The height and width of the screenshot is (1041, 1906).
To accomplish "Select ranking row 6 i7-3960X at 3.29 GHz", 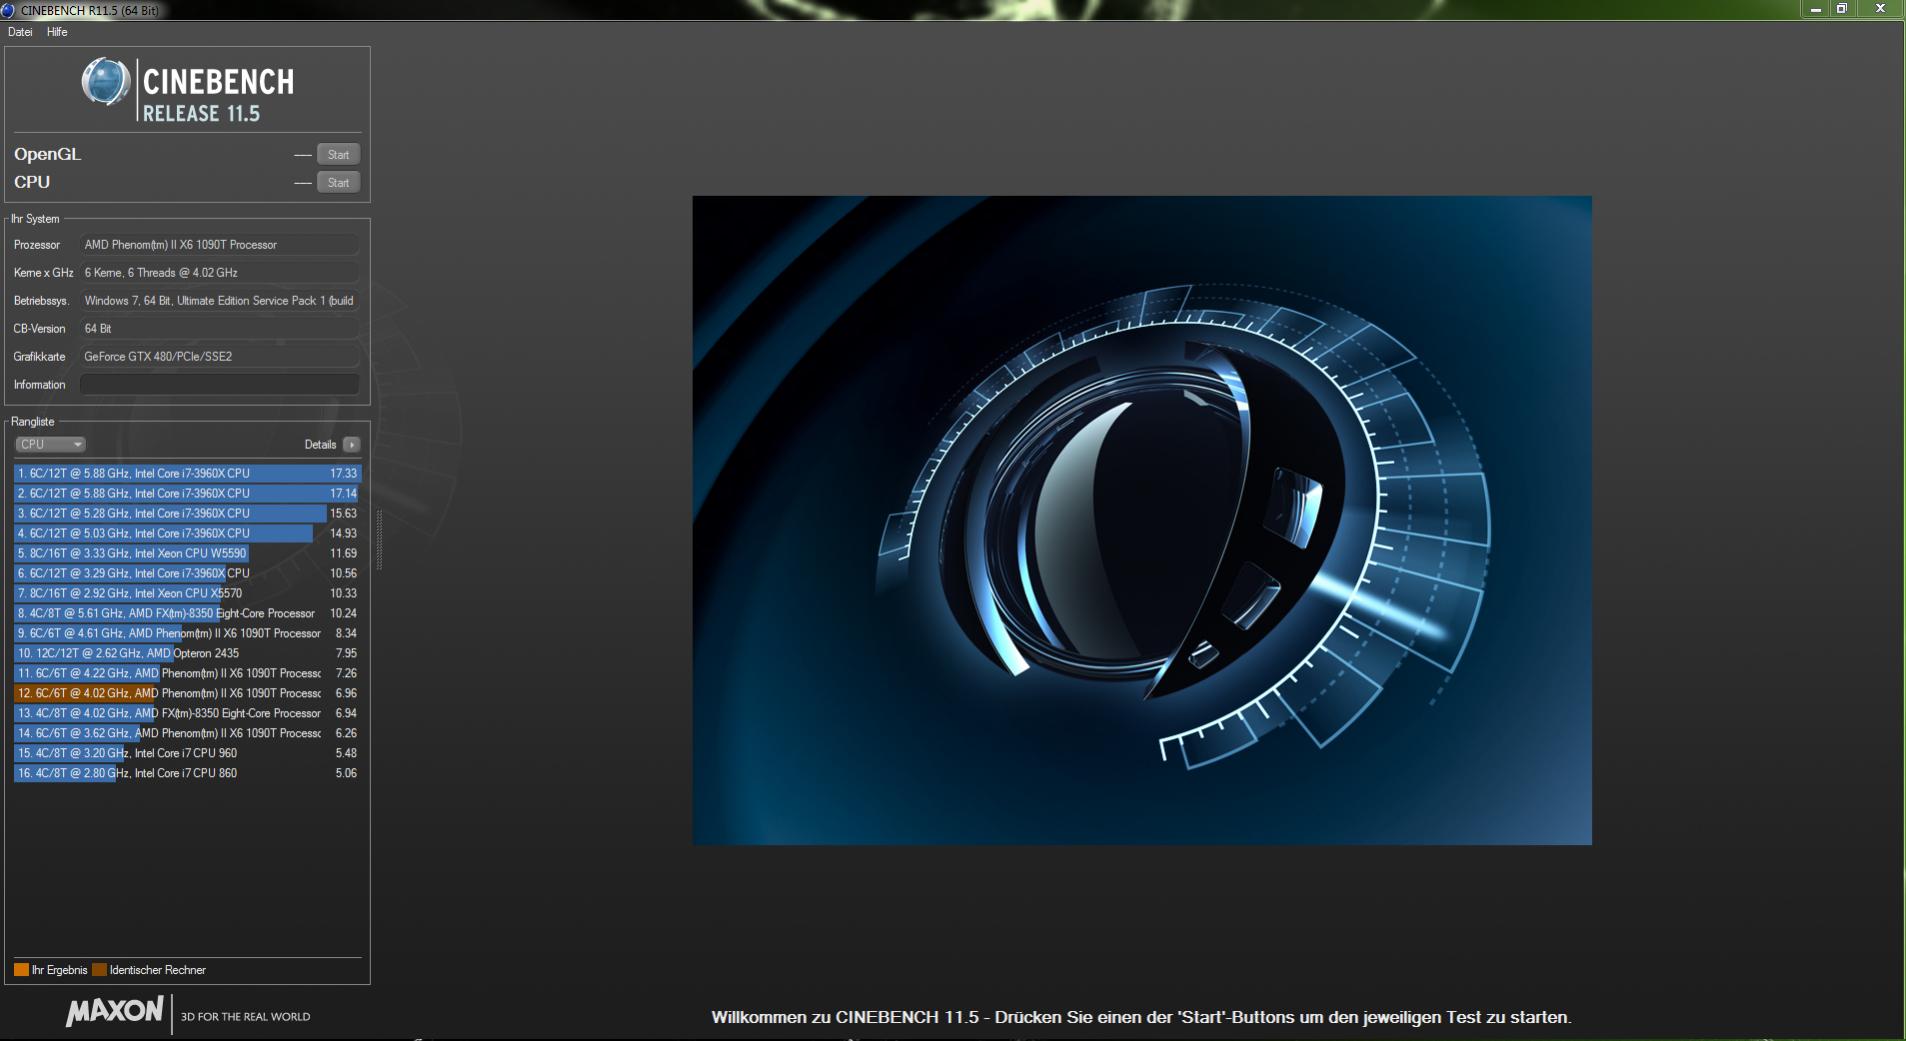I will [x=187, y=573].
